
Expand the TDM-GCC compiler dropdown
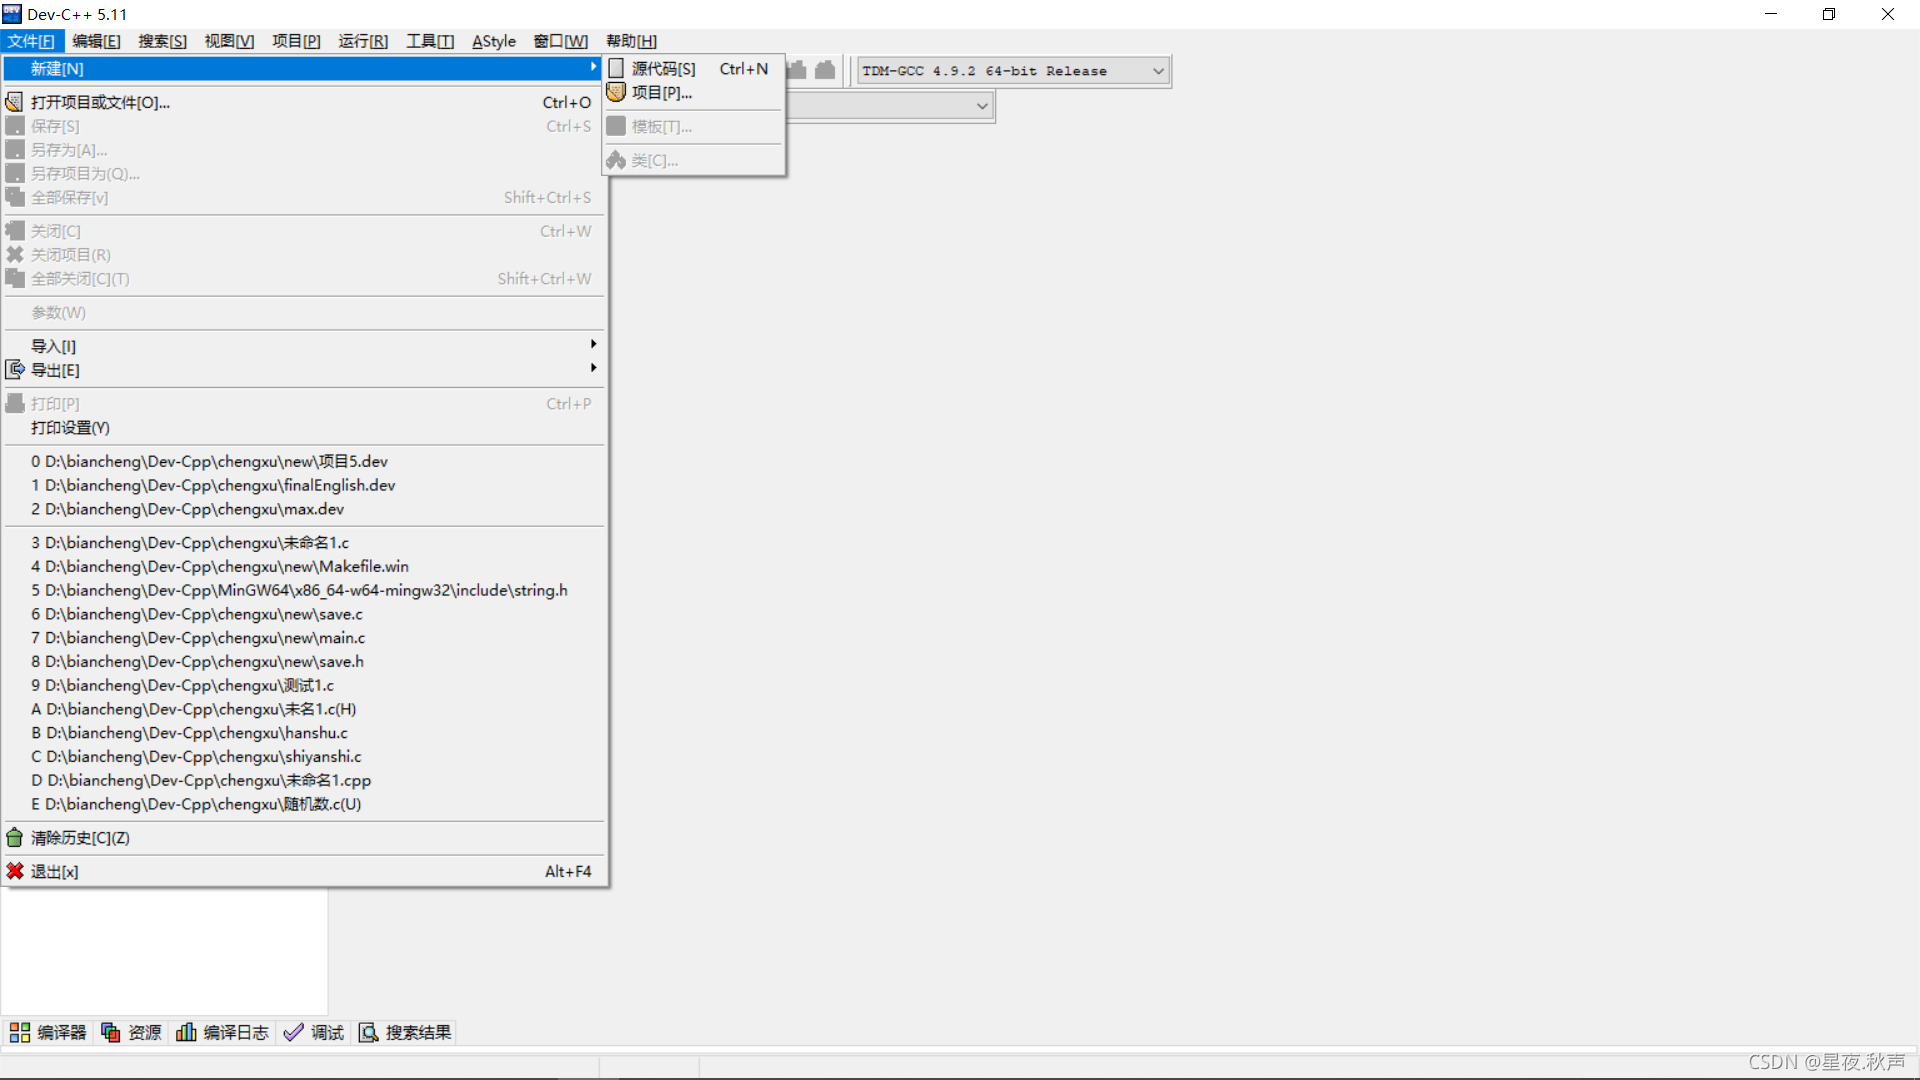point(1158,71)
